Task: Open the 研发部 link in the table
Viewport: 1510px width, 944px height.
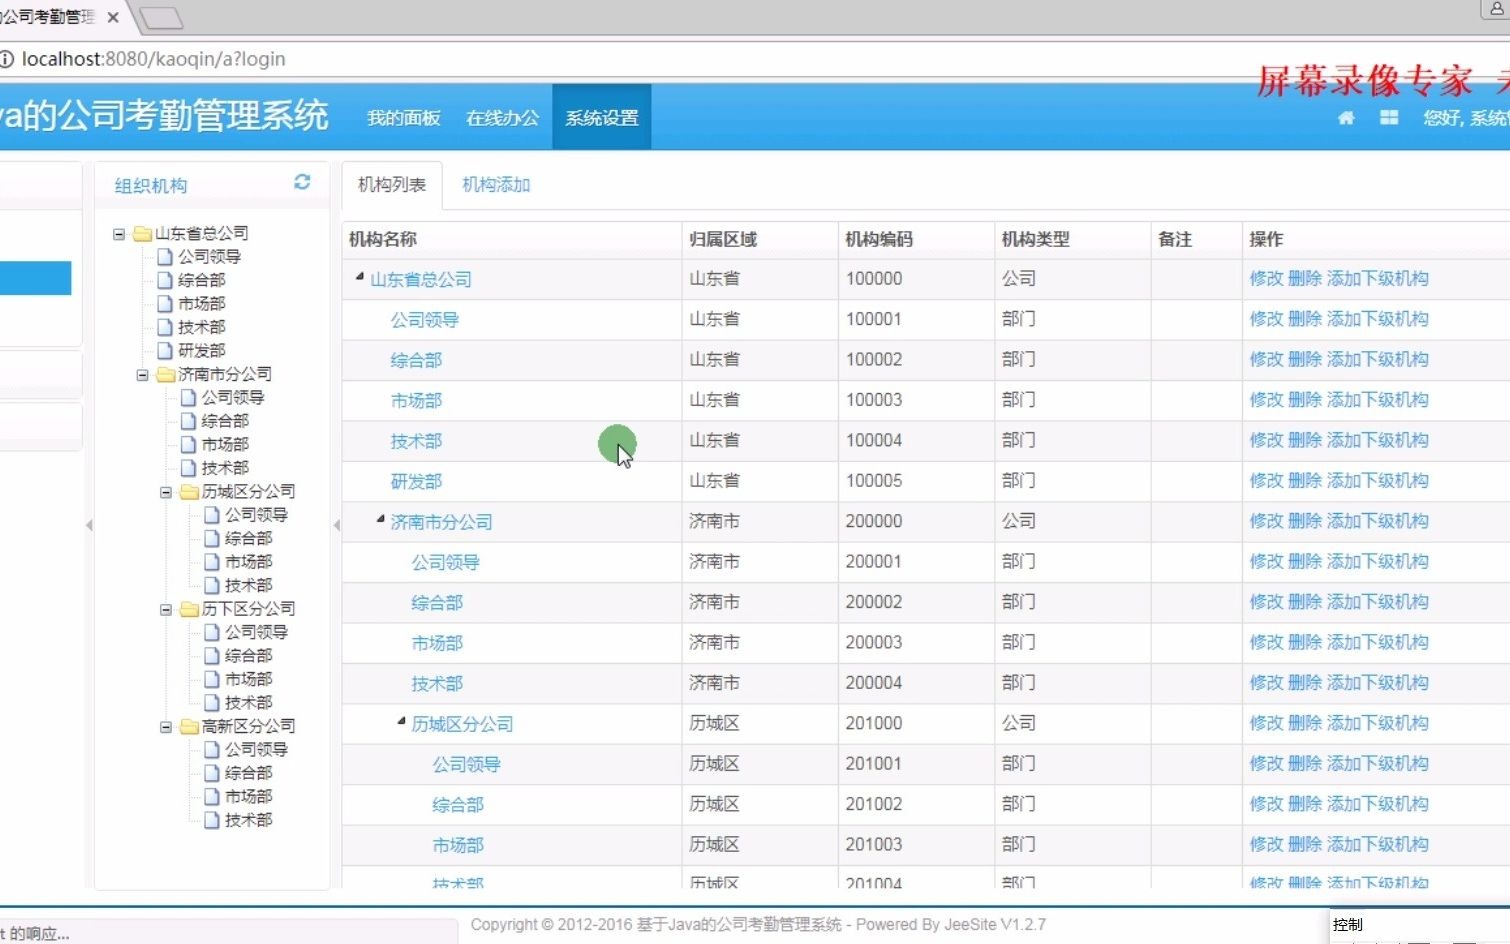Action: tap(416, 482)
